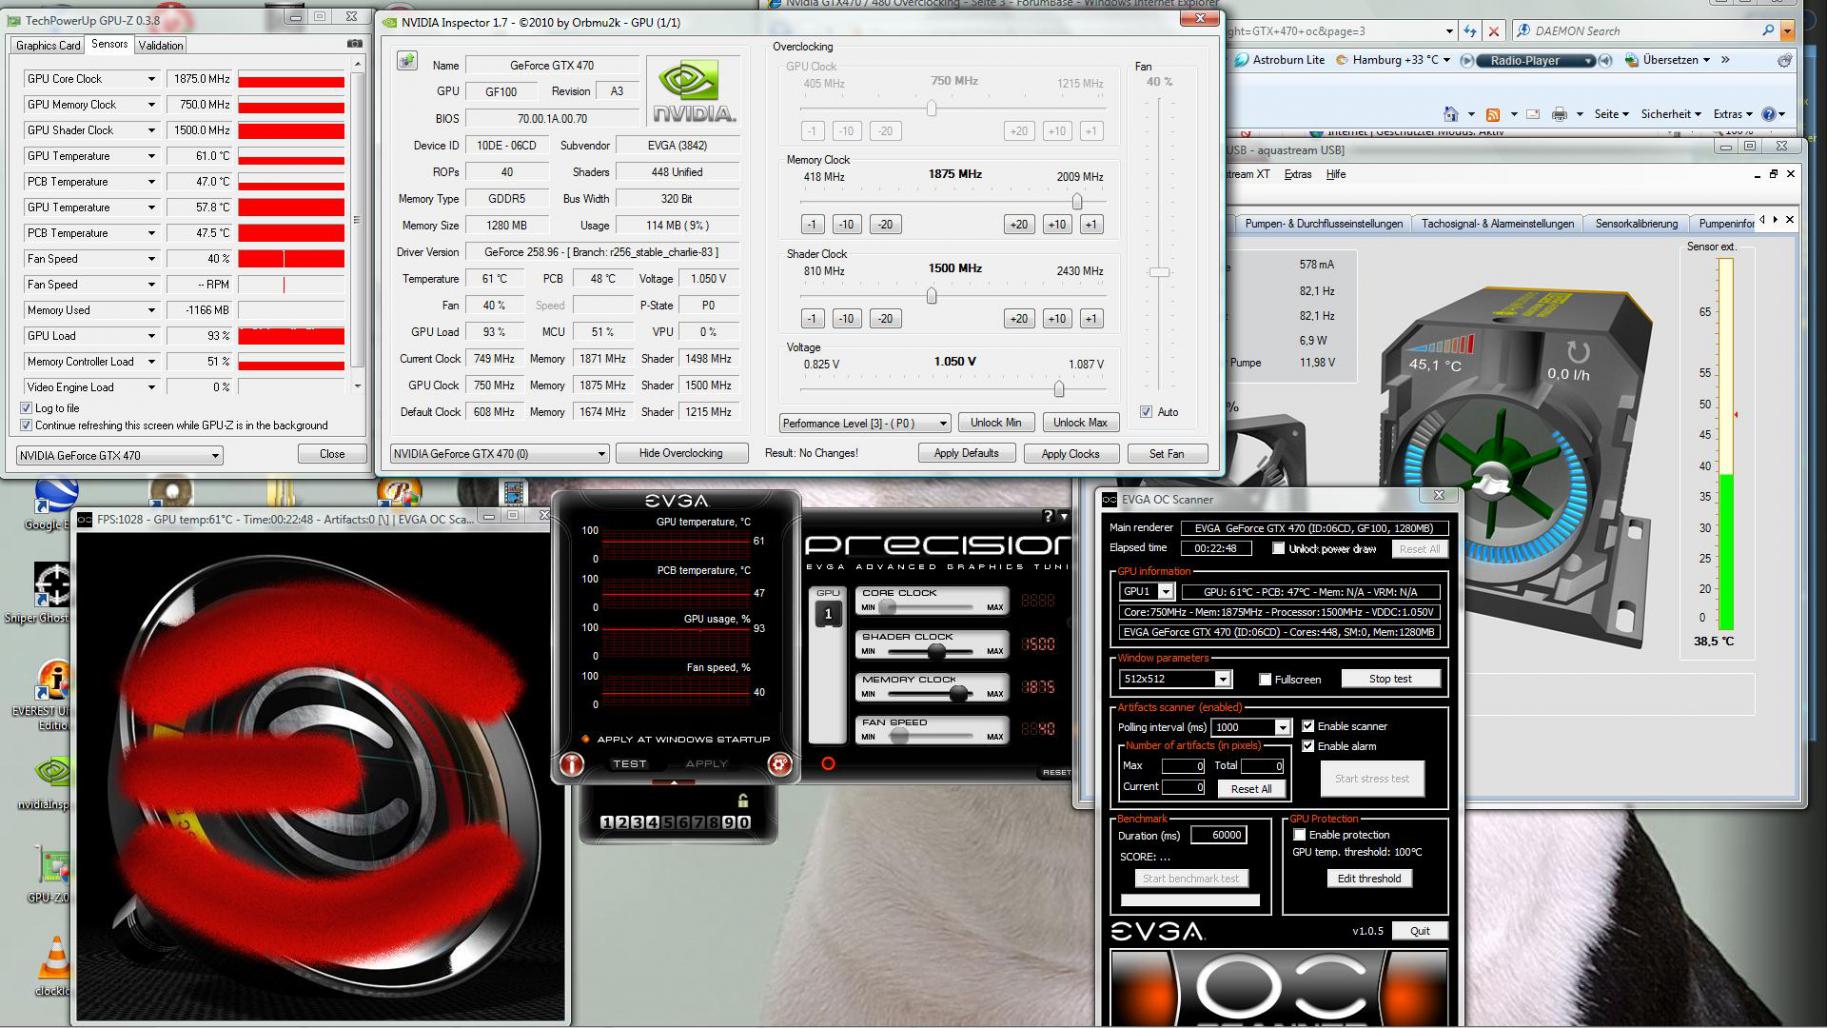Click the Apply Clocks button
The height and width of the screenshot is (1028, 1827).
pos(1070,454)
